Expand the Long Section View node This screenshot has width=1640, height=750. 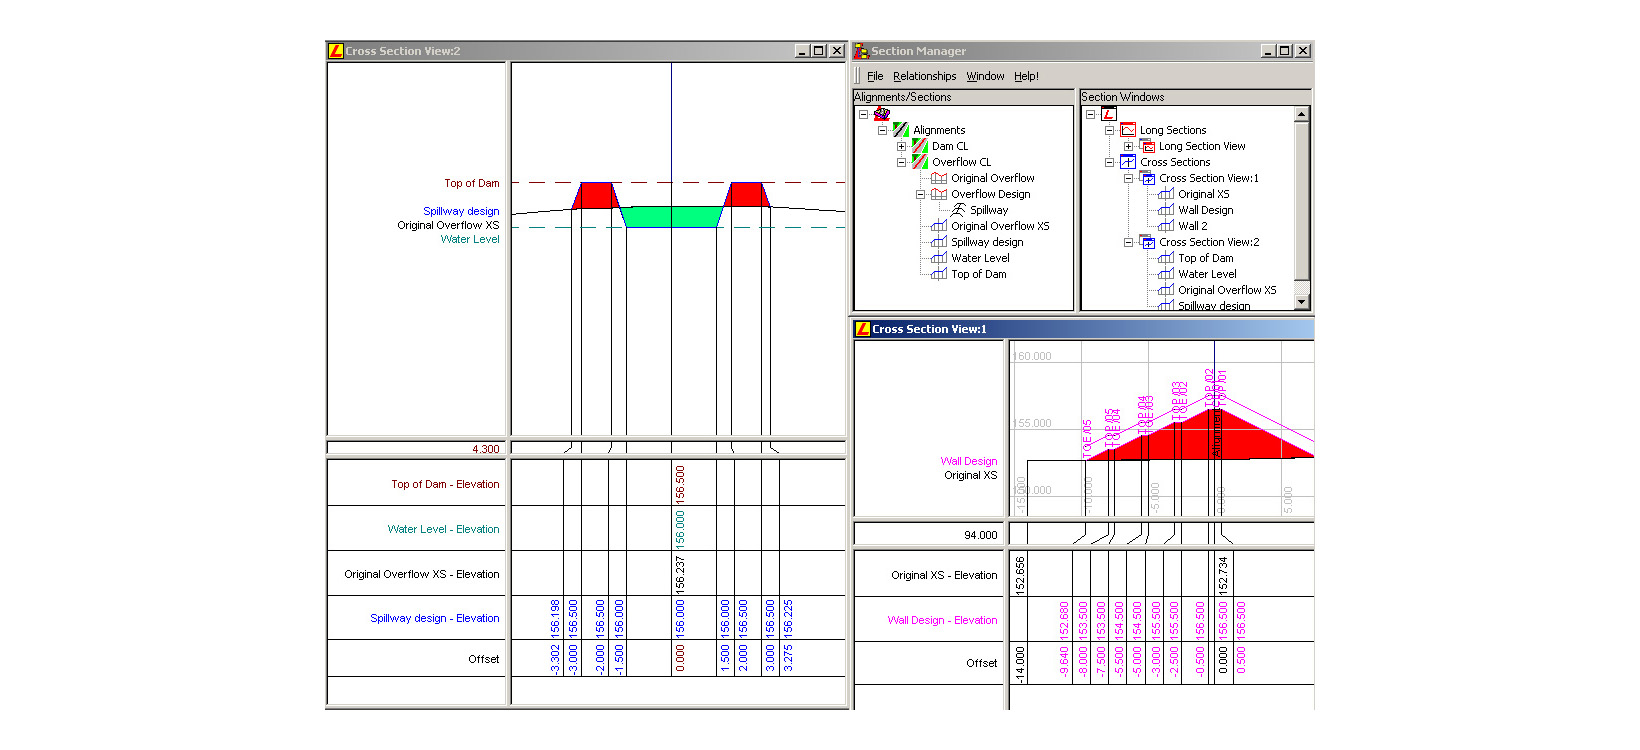1128,146
